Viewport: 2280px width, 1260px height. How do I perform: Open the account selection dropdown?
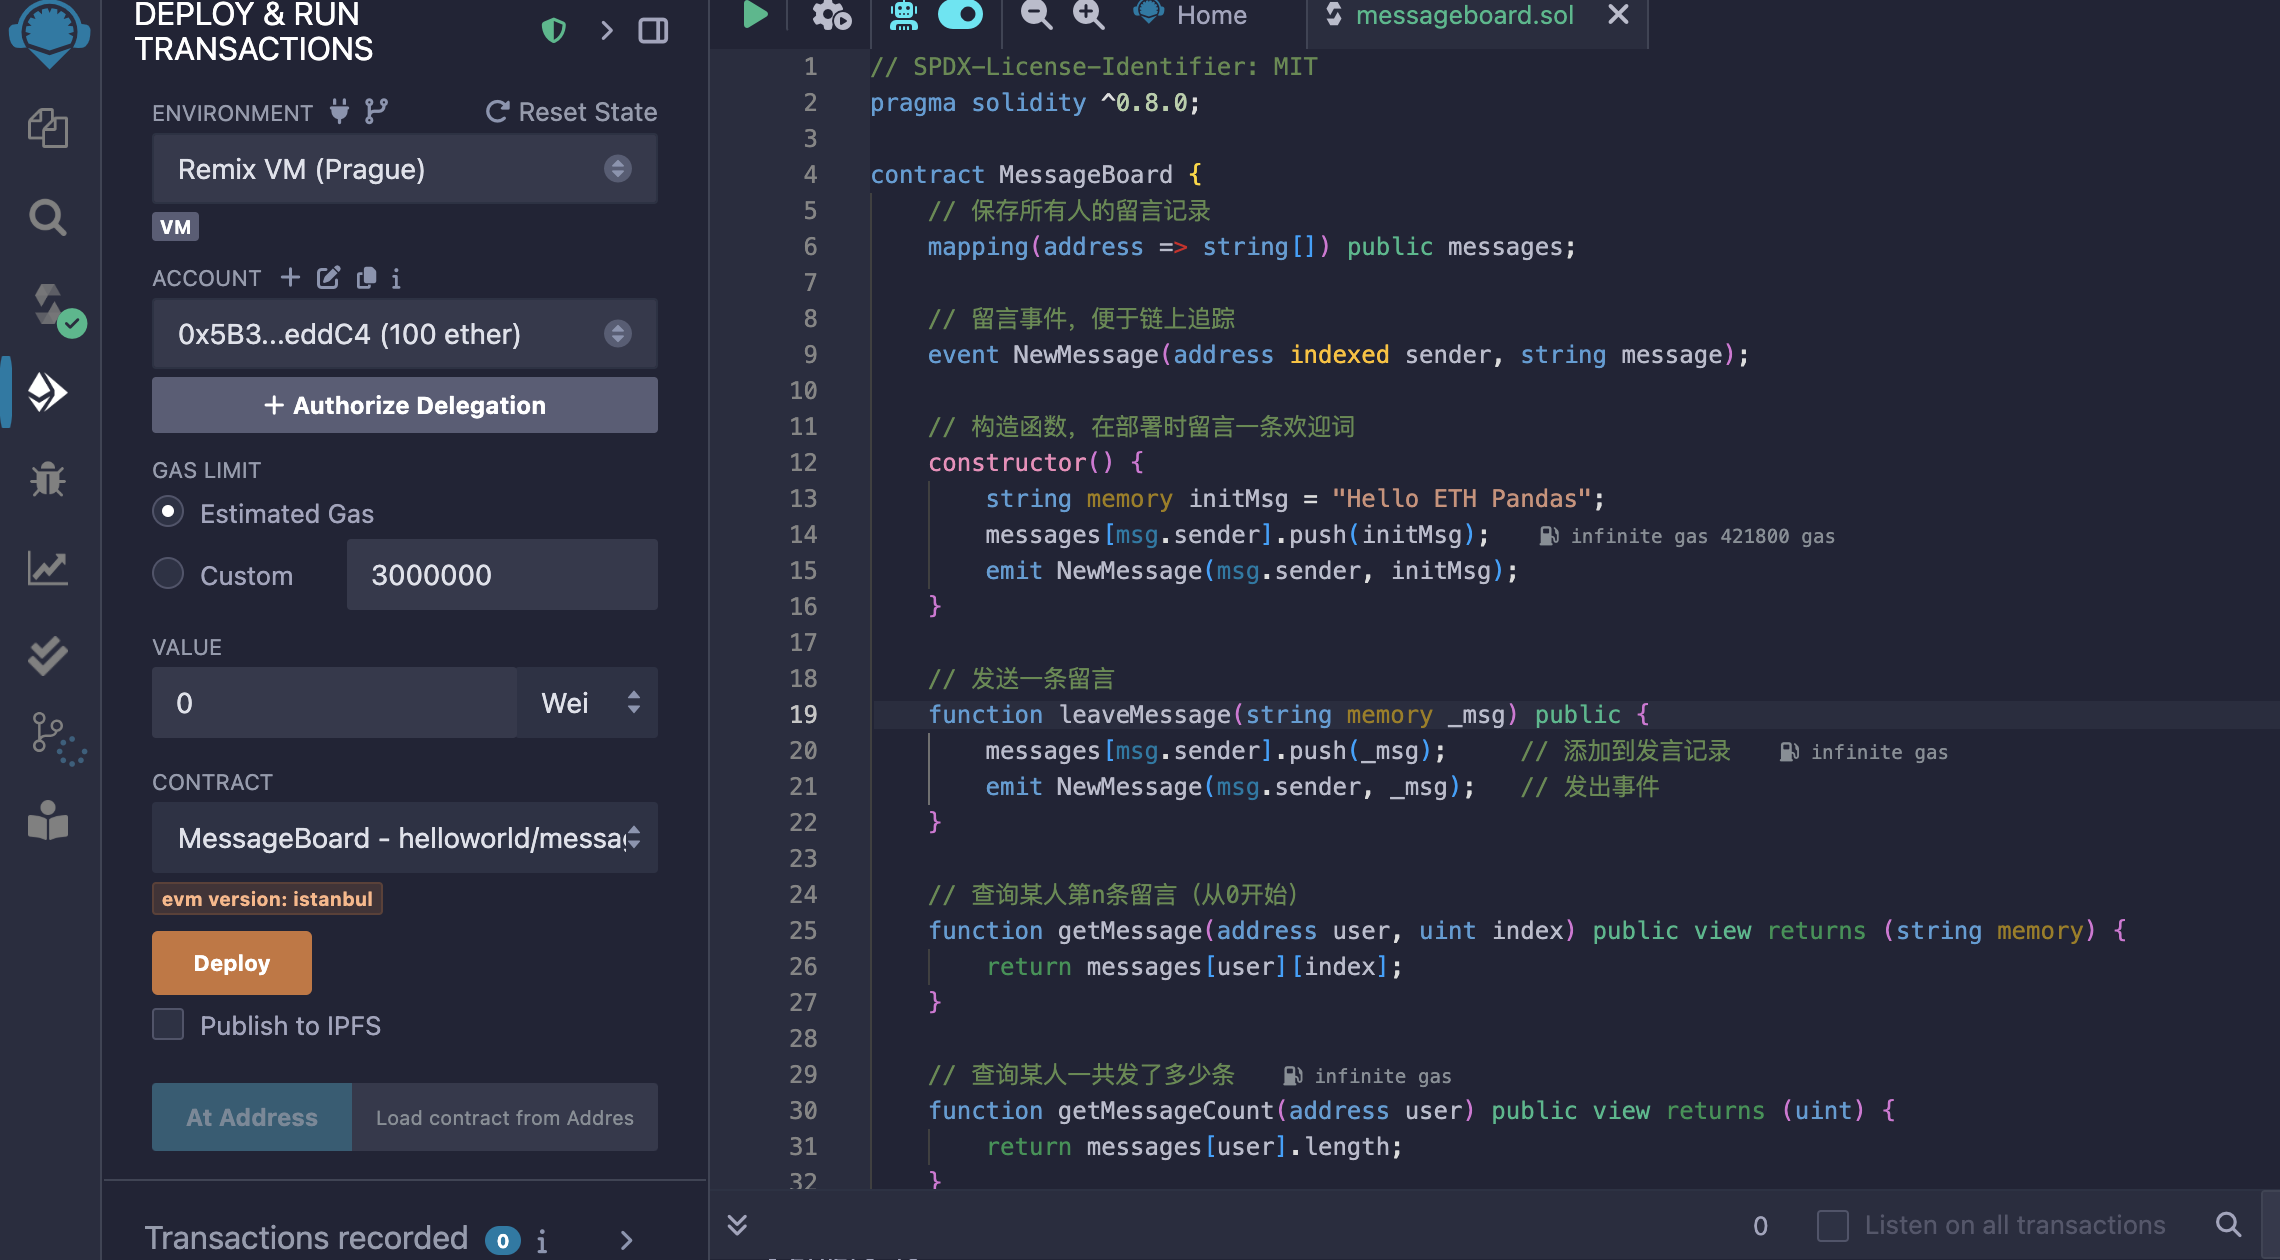coord(404,334)
